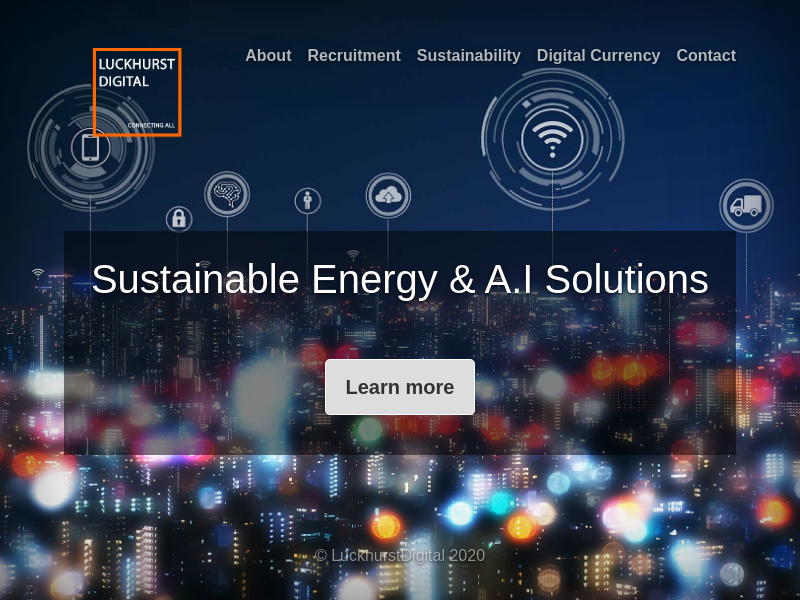The width and height of the screenshot is (800, 600).
Task: Click the LuckhurstDigital 2020 copyright text
Action: [400, 556]
